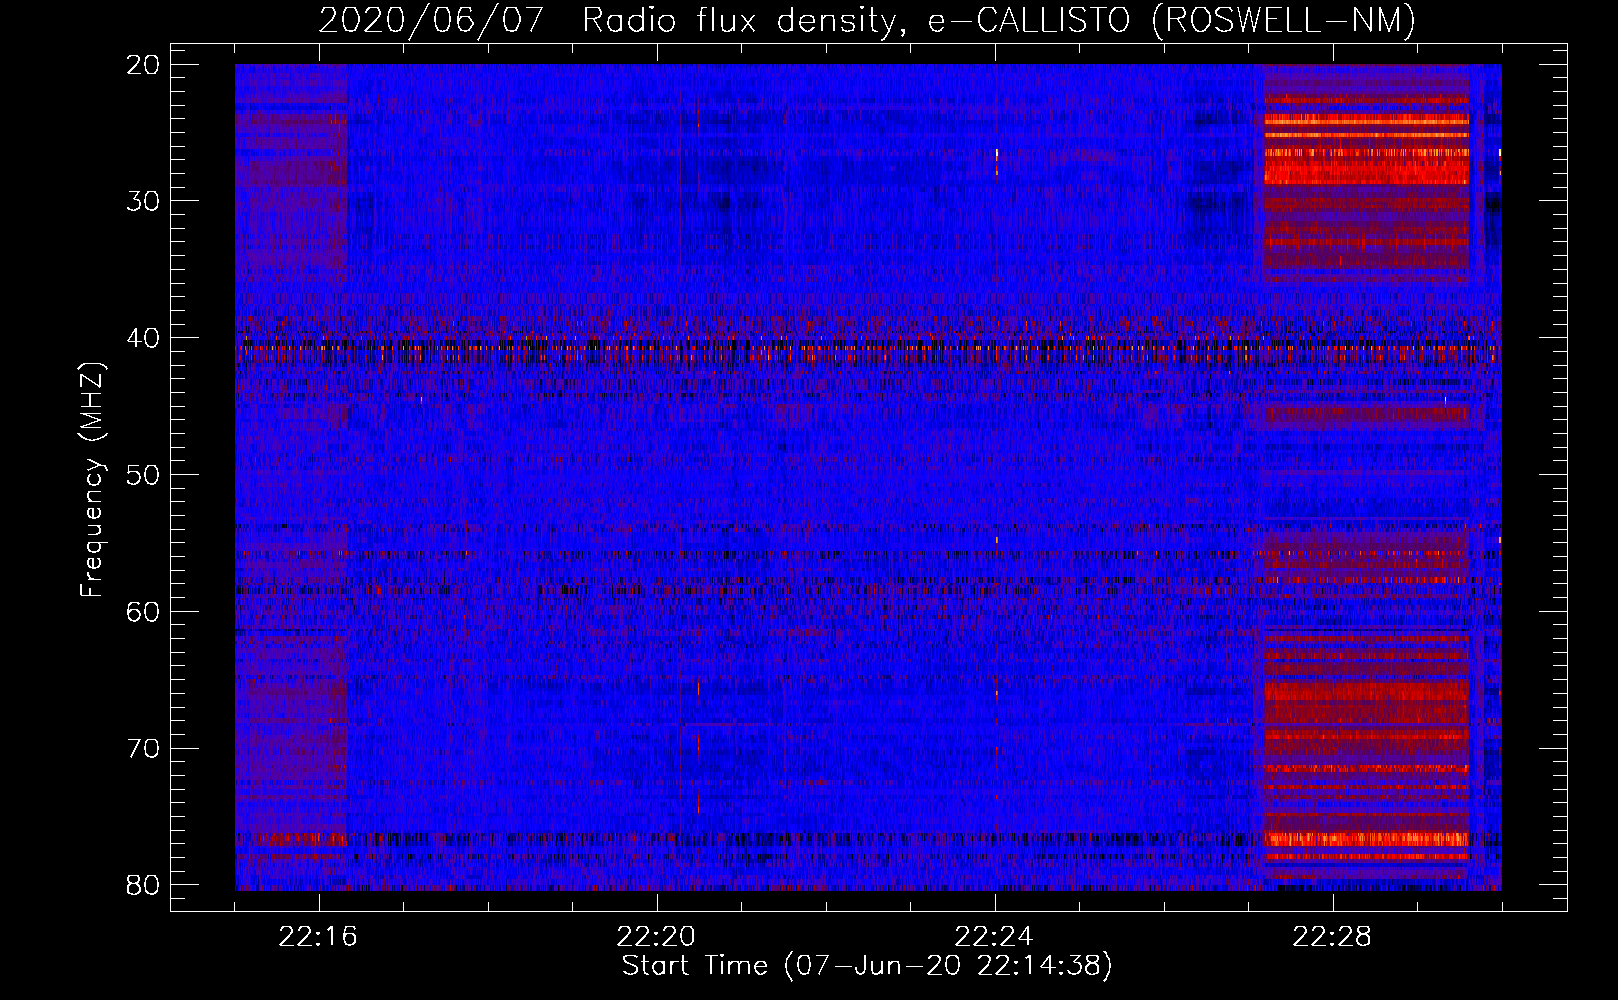The width and height of the screenshot is (1618, 1000).
Task: Click the 40 frequency tick label
Action: pos(143,338)
